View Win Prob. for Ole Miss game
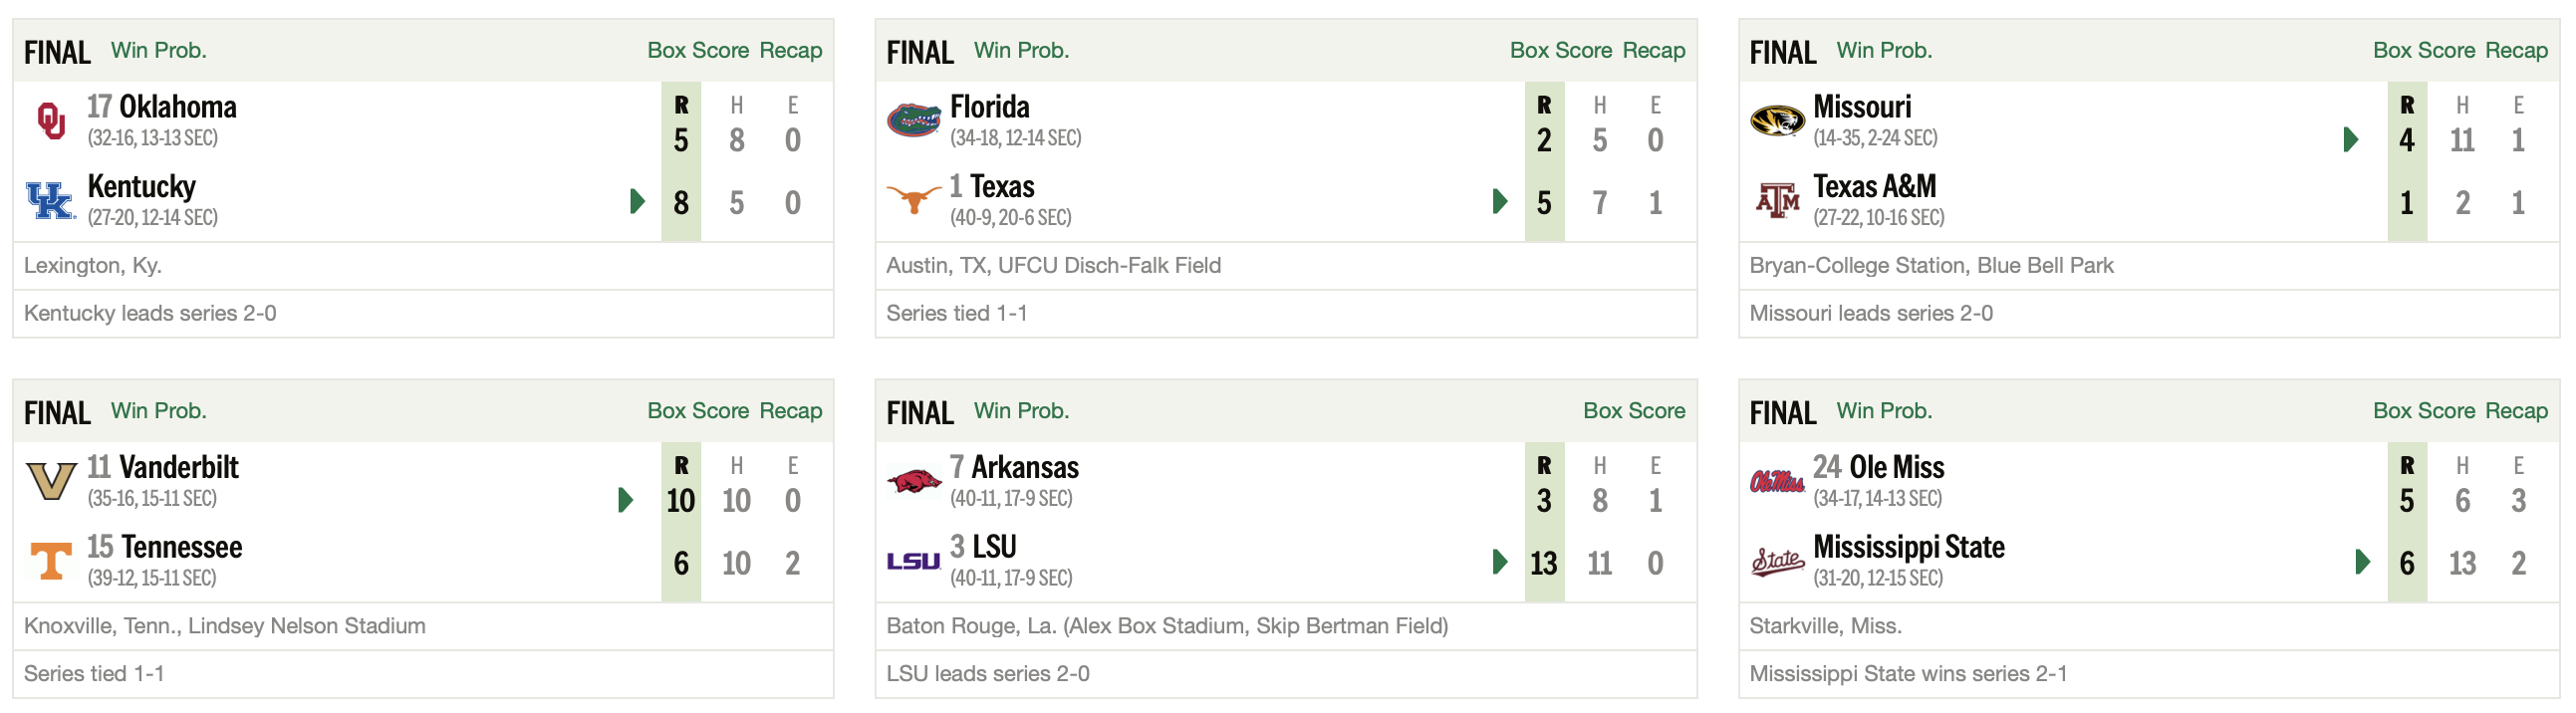Image resolution: width=2576 pixels, height=713 pixels. (1884, 411)
